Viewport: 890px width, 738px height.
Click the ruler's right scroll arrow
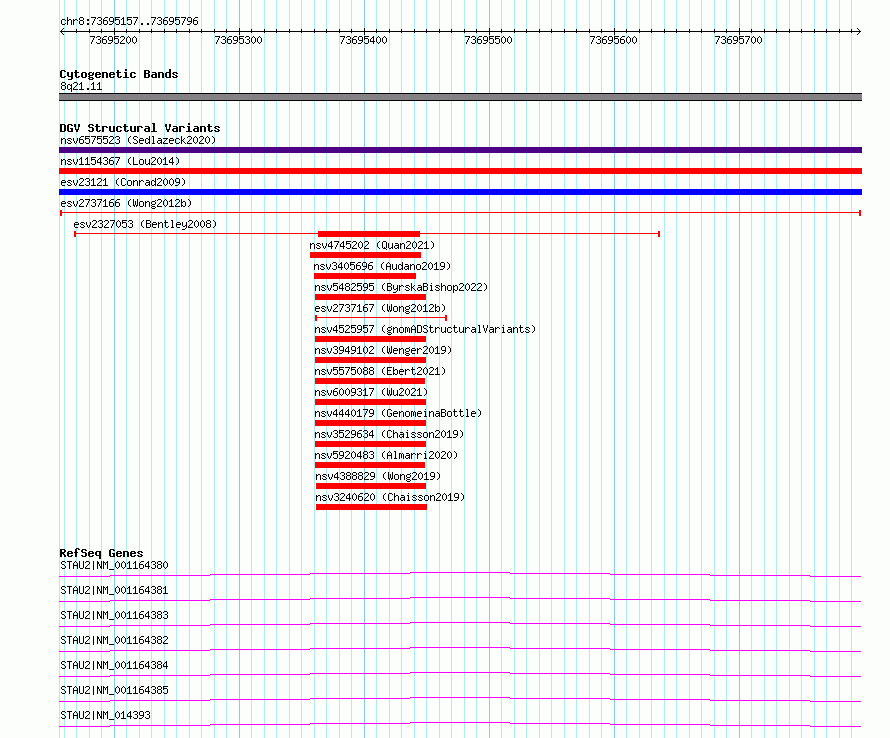point(858,32)
